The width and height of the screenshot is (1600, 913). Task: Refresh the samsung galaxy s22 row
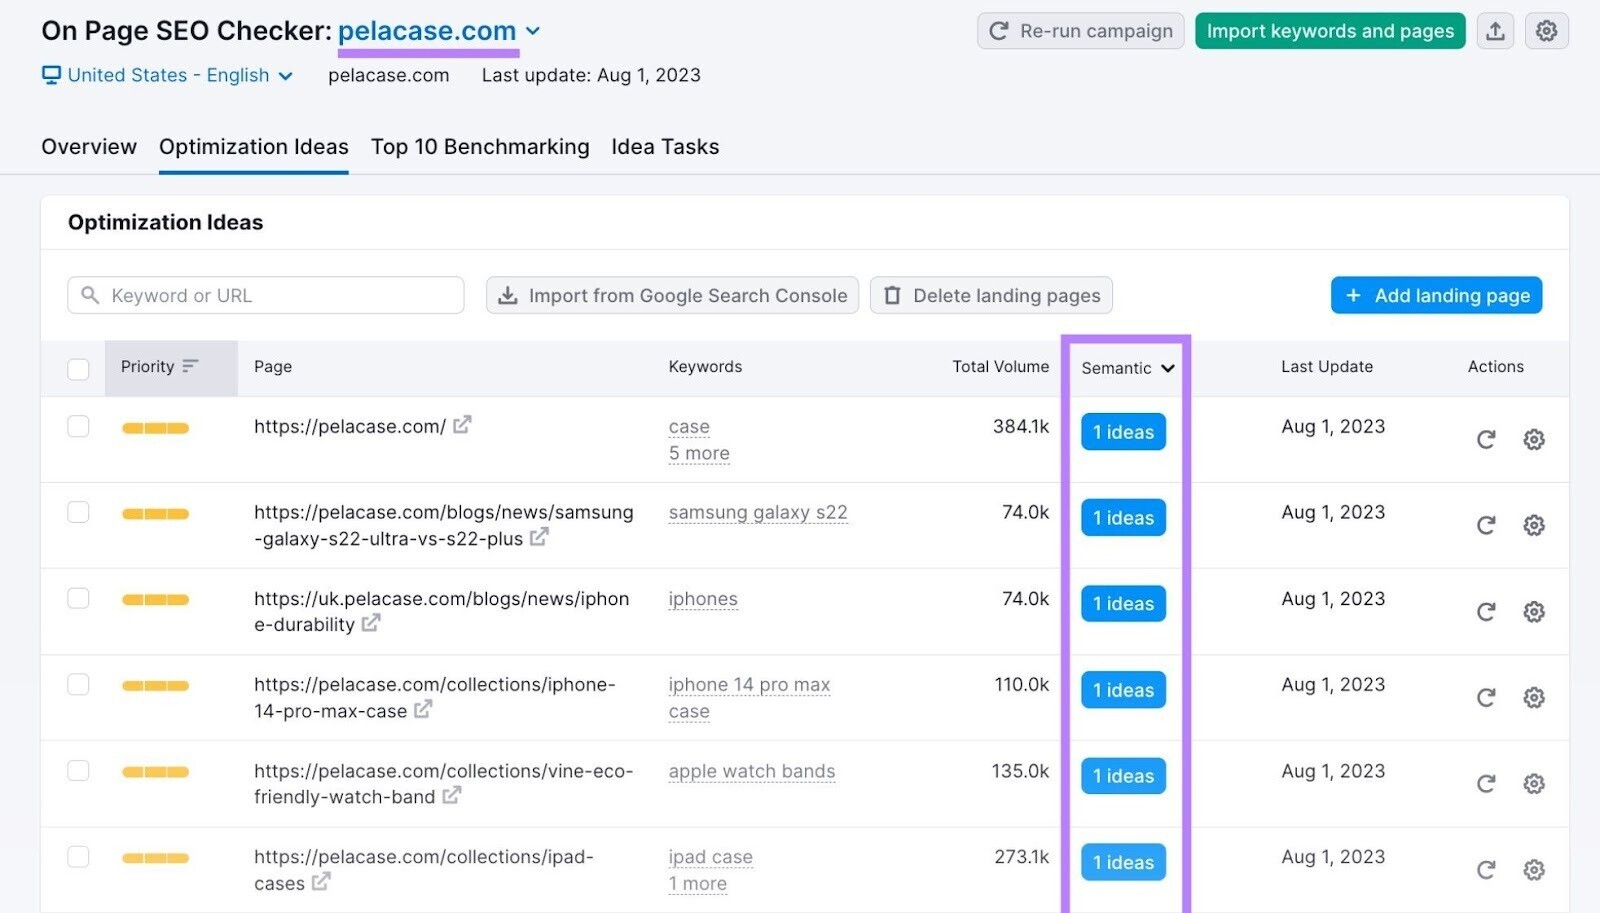[1486, 525]
